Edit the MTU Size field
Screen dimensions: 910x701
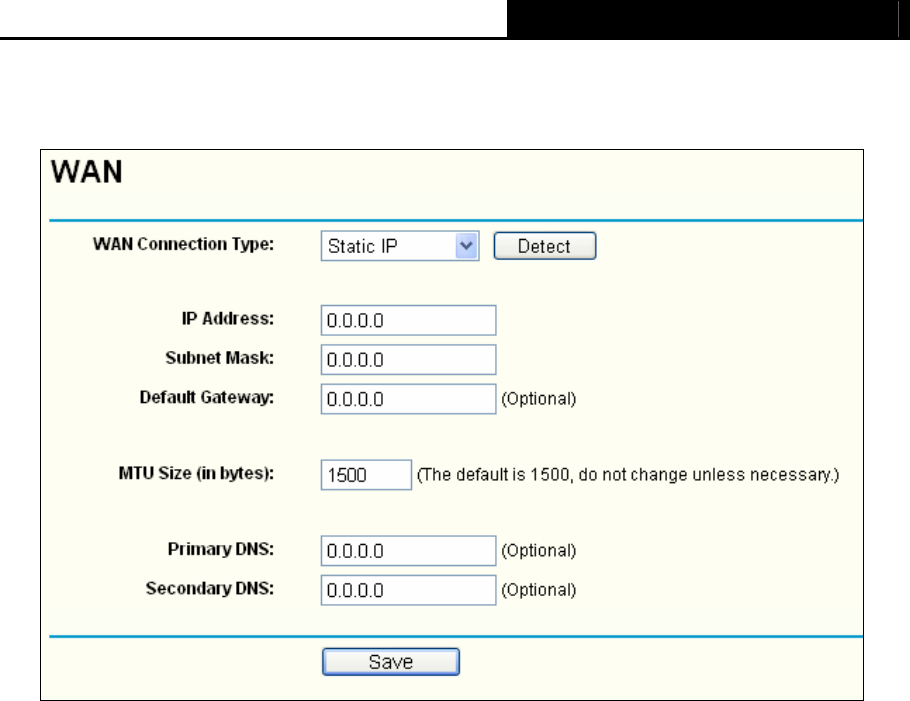(366, 475)
